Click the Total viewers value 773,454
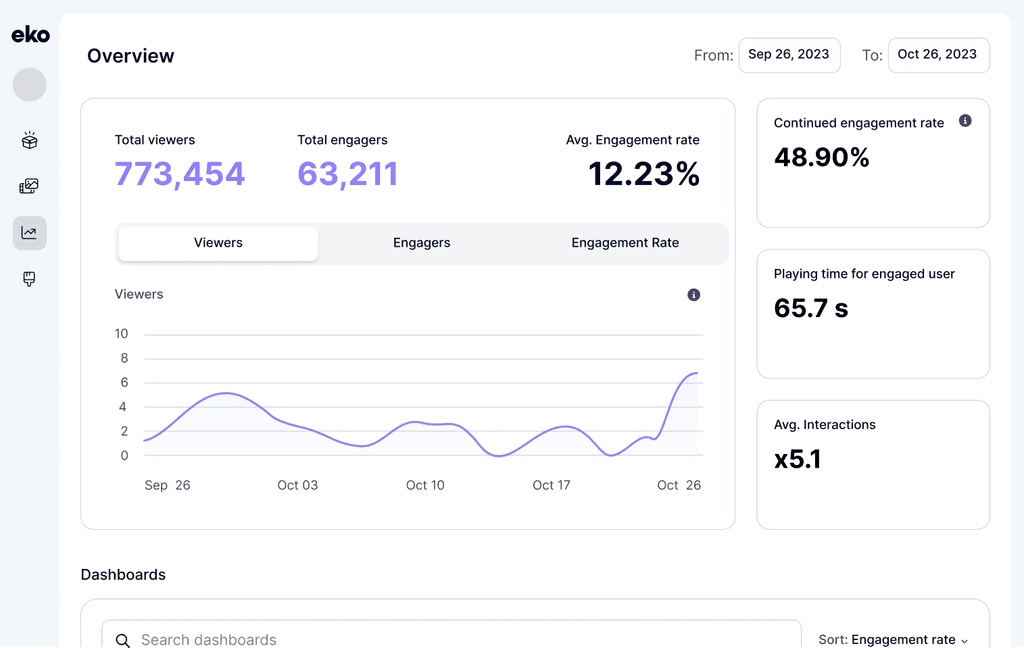Image resolution: width=1024 pixels, height=648 pixels. point(180,175)
